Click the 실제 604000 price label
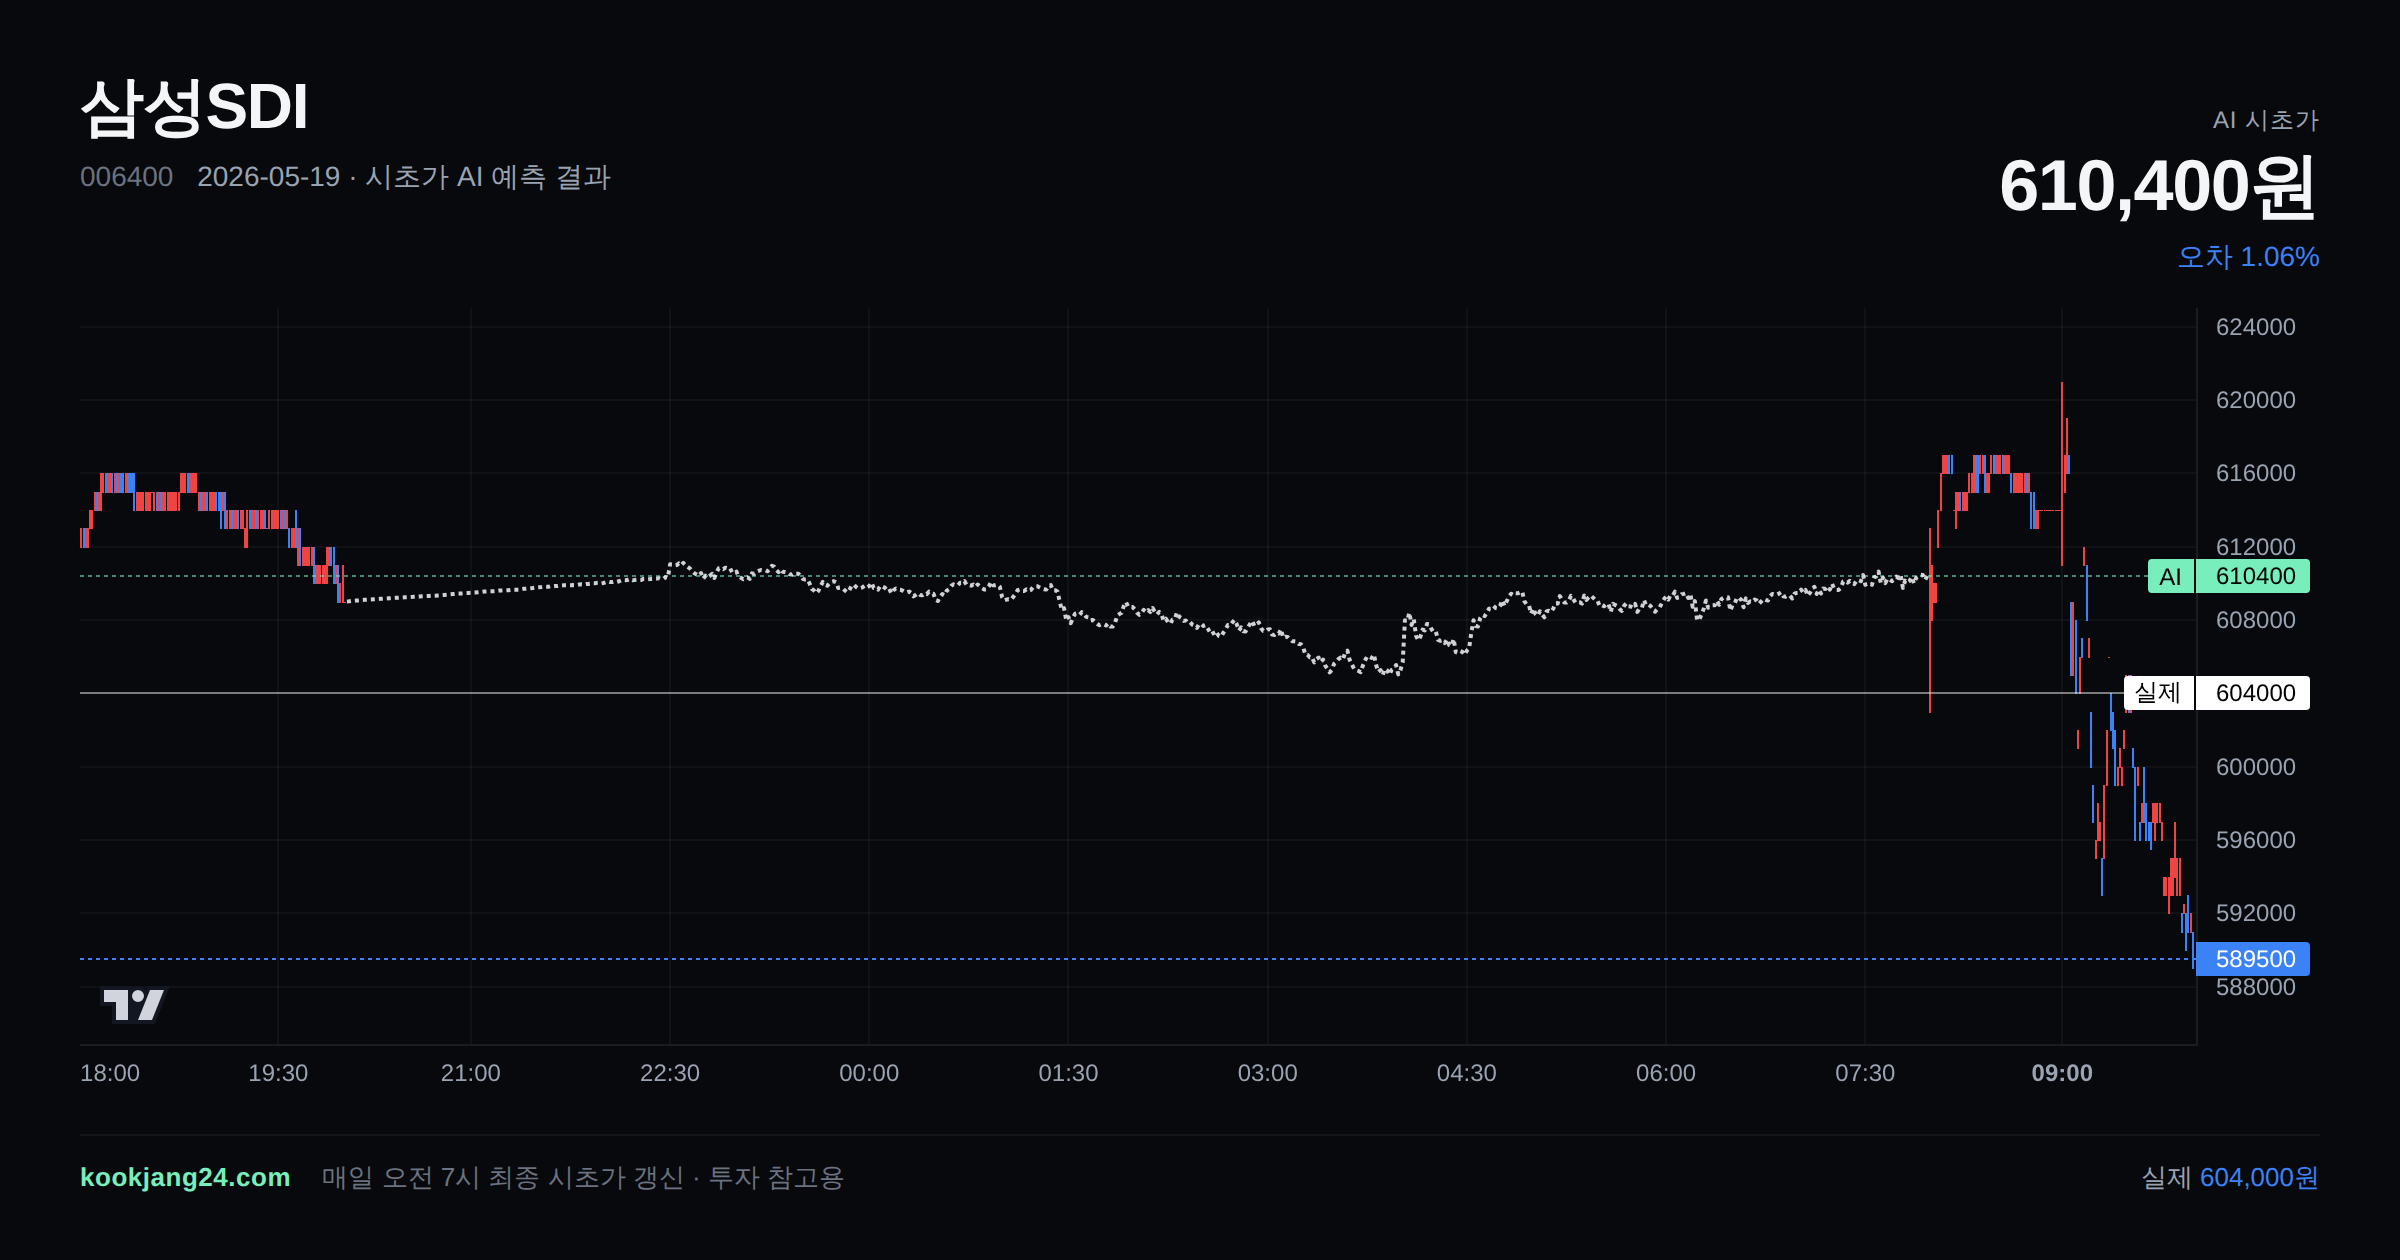The height and width of the screenshot is (1260, 2400). pos(2216,693)
